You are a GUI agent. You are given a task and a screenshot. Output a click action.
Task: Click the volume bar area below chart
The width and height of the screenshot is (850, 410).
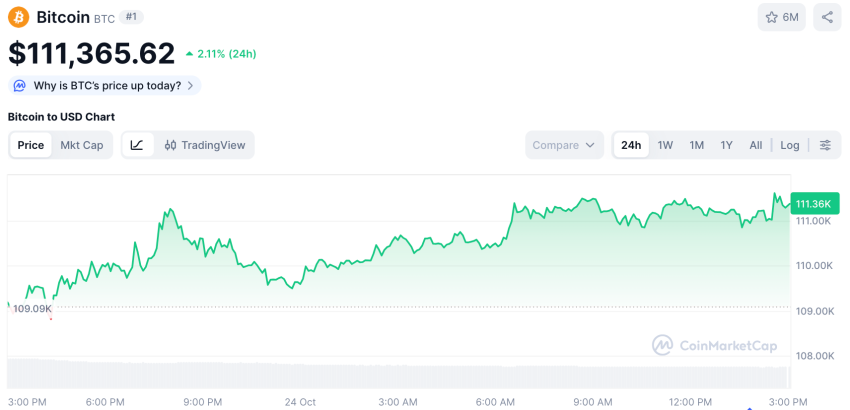pos(400,376)
